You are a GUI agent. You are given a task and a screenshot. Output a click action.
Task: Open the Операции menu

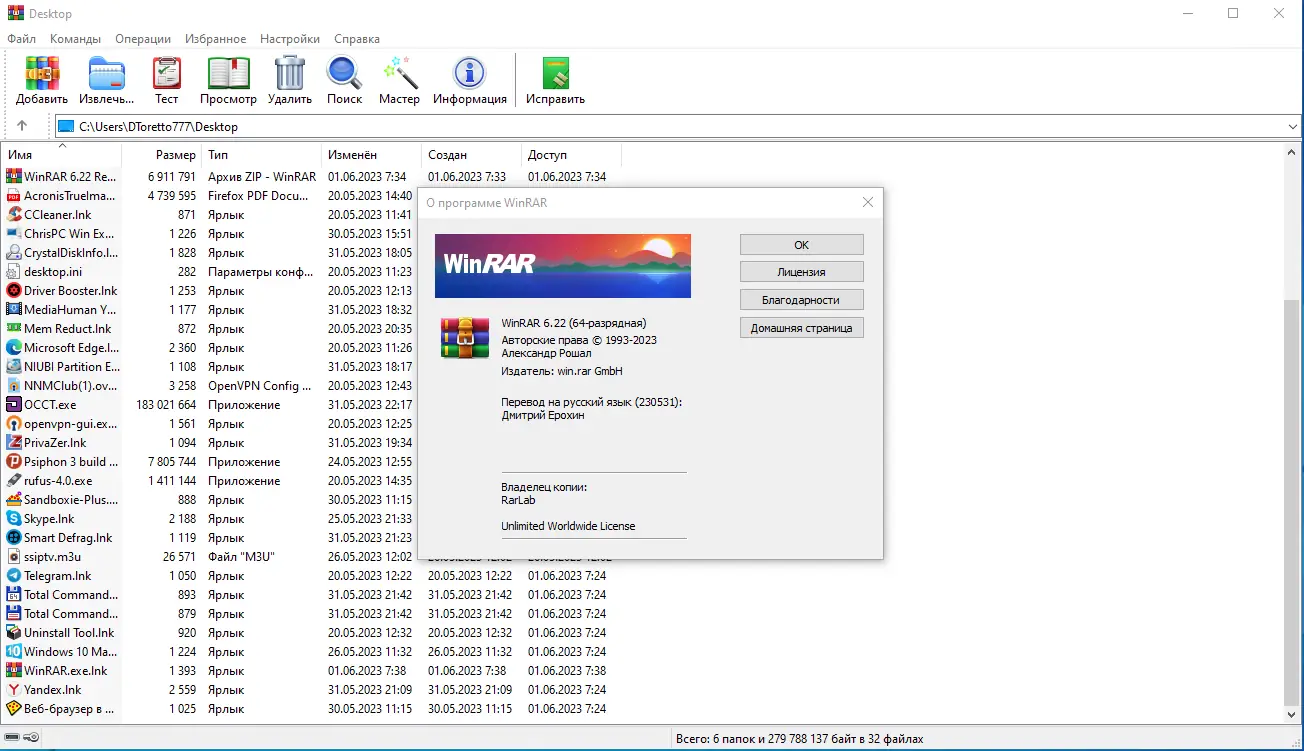tap(143, 39)
